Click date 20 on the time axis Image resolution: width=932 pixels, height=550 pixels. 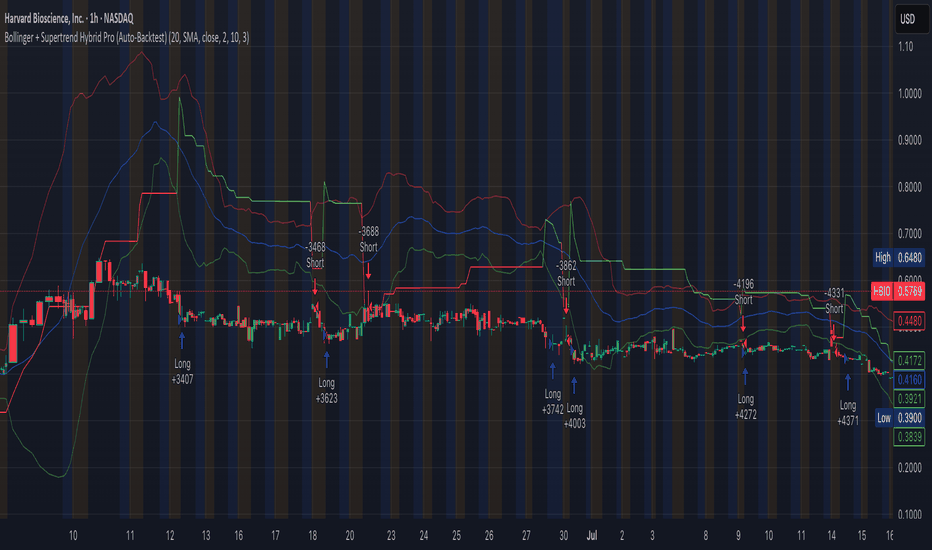click(350, 536)
